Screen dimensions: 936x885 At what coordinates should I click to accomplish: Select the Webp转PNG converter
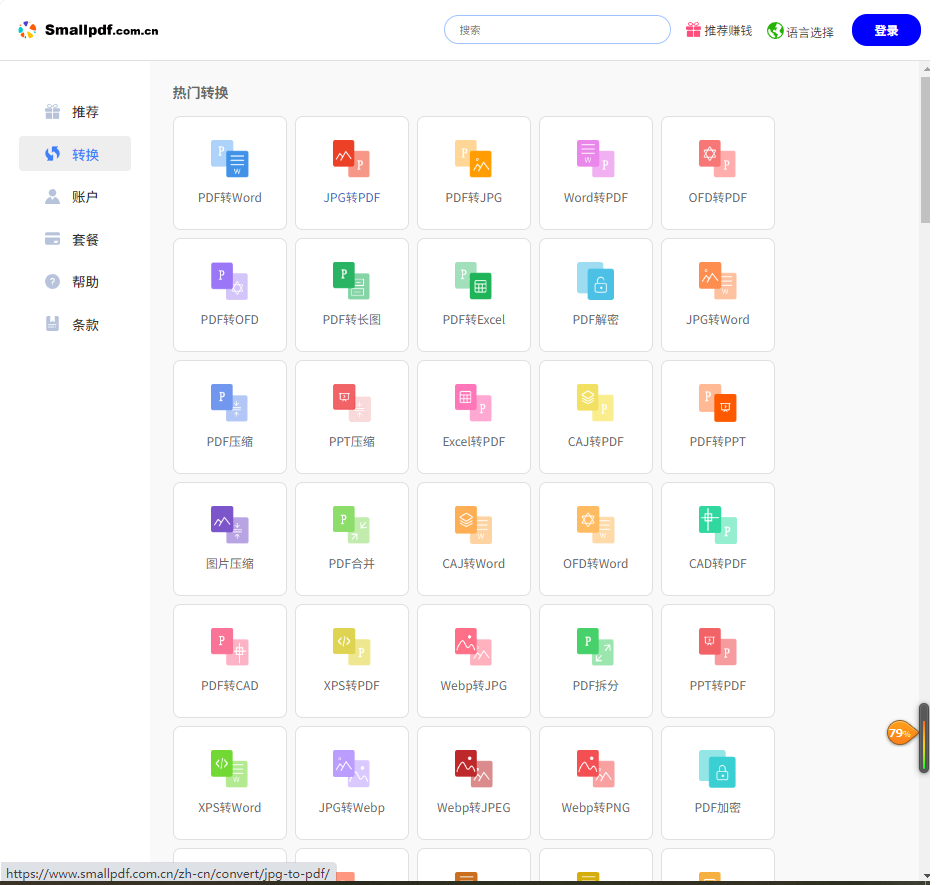596,782
